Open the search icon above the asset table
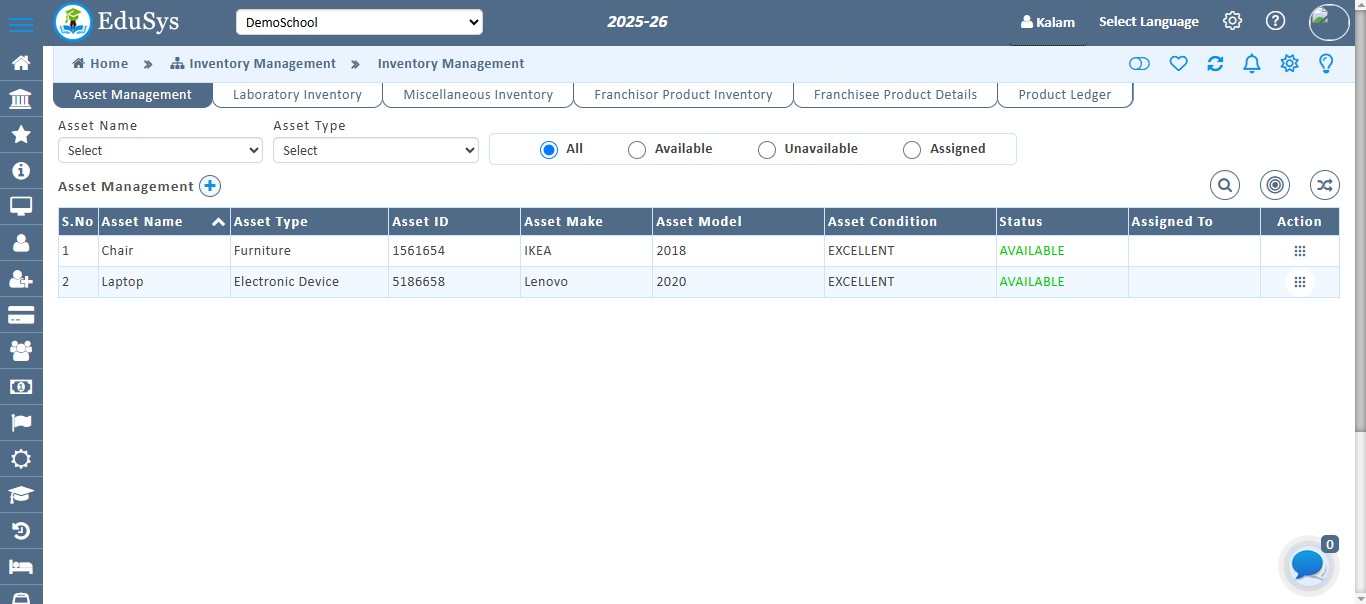The height and width of the screenshot is (604, 1366). 1224,185
